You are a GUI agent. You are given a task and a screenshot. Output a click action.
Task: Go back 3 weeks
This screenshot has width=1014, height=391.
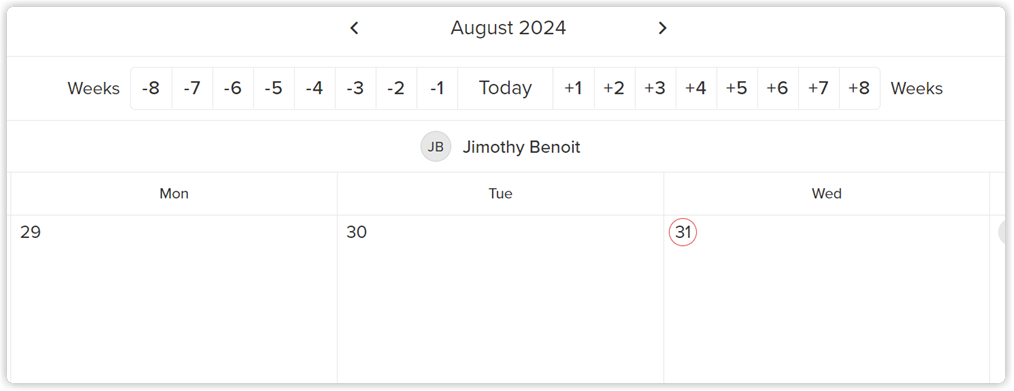(355, 89)
